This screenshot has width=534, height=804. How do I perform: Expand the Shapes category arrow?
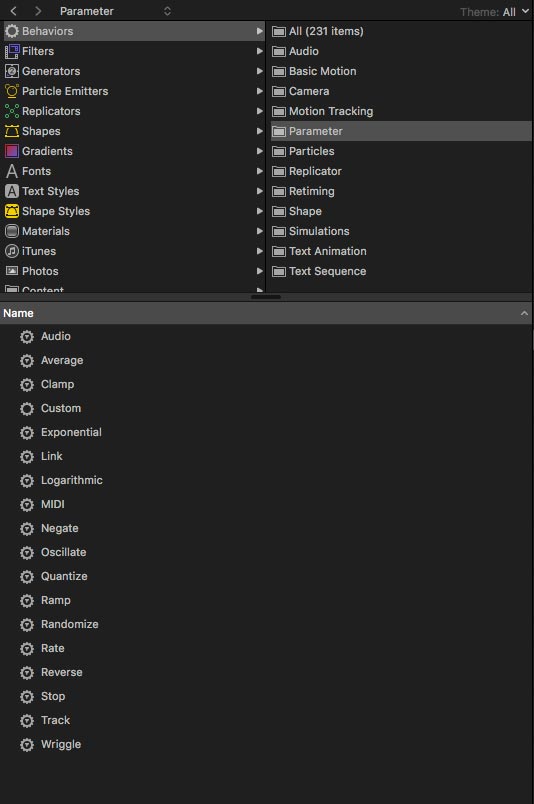(260, 131)
